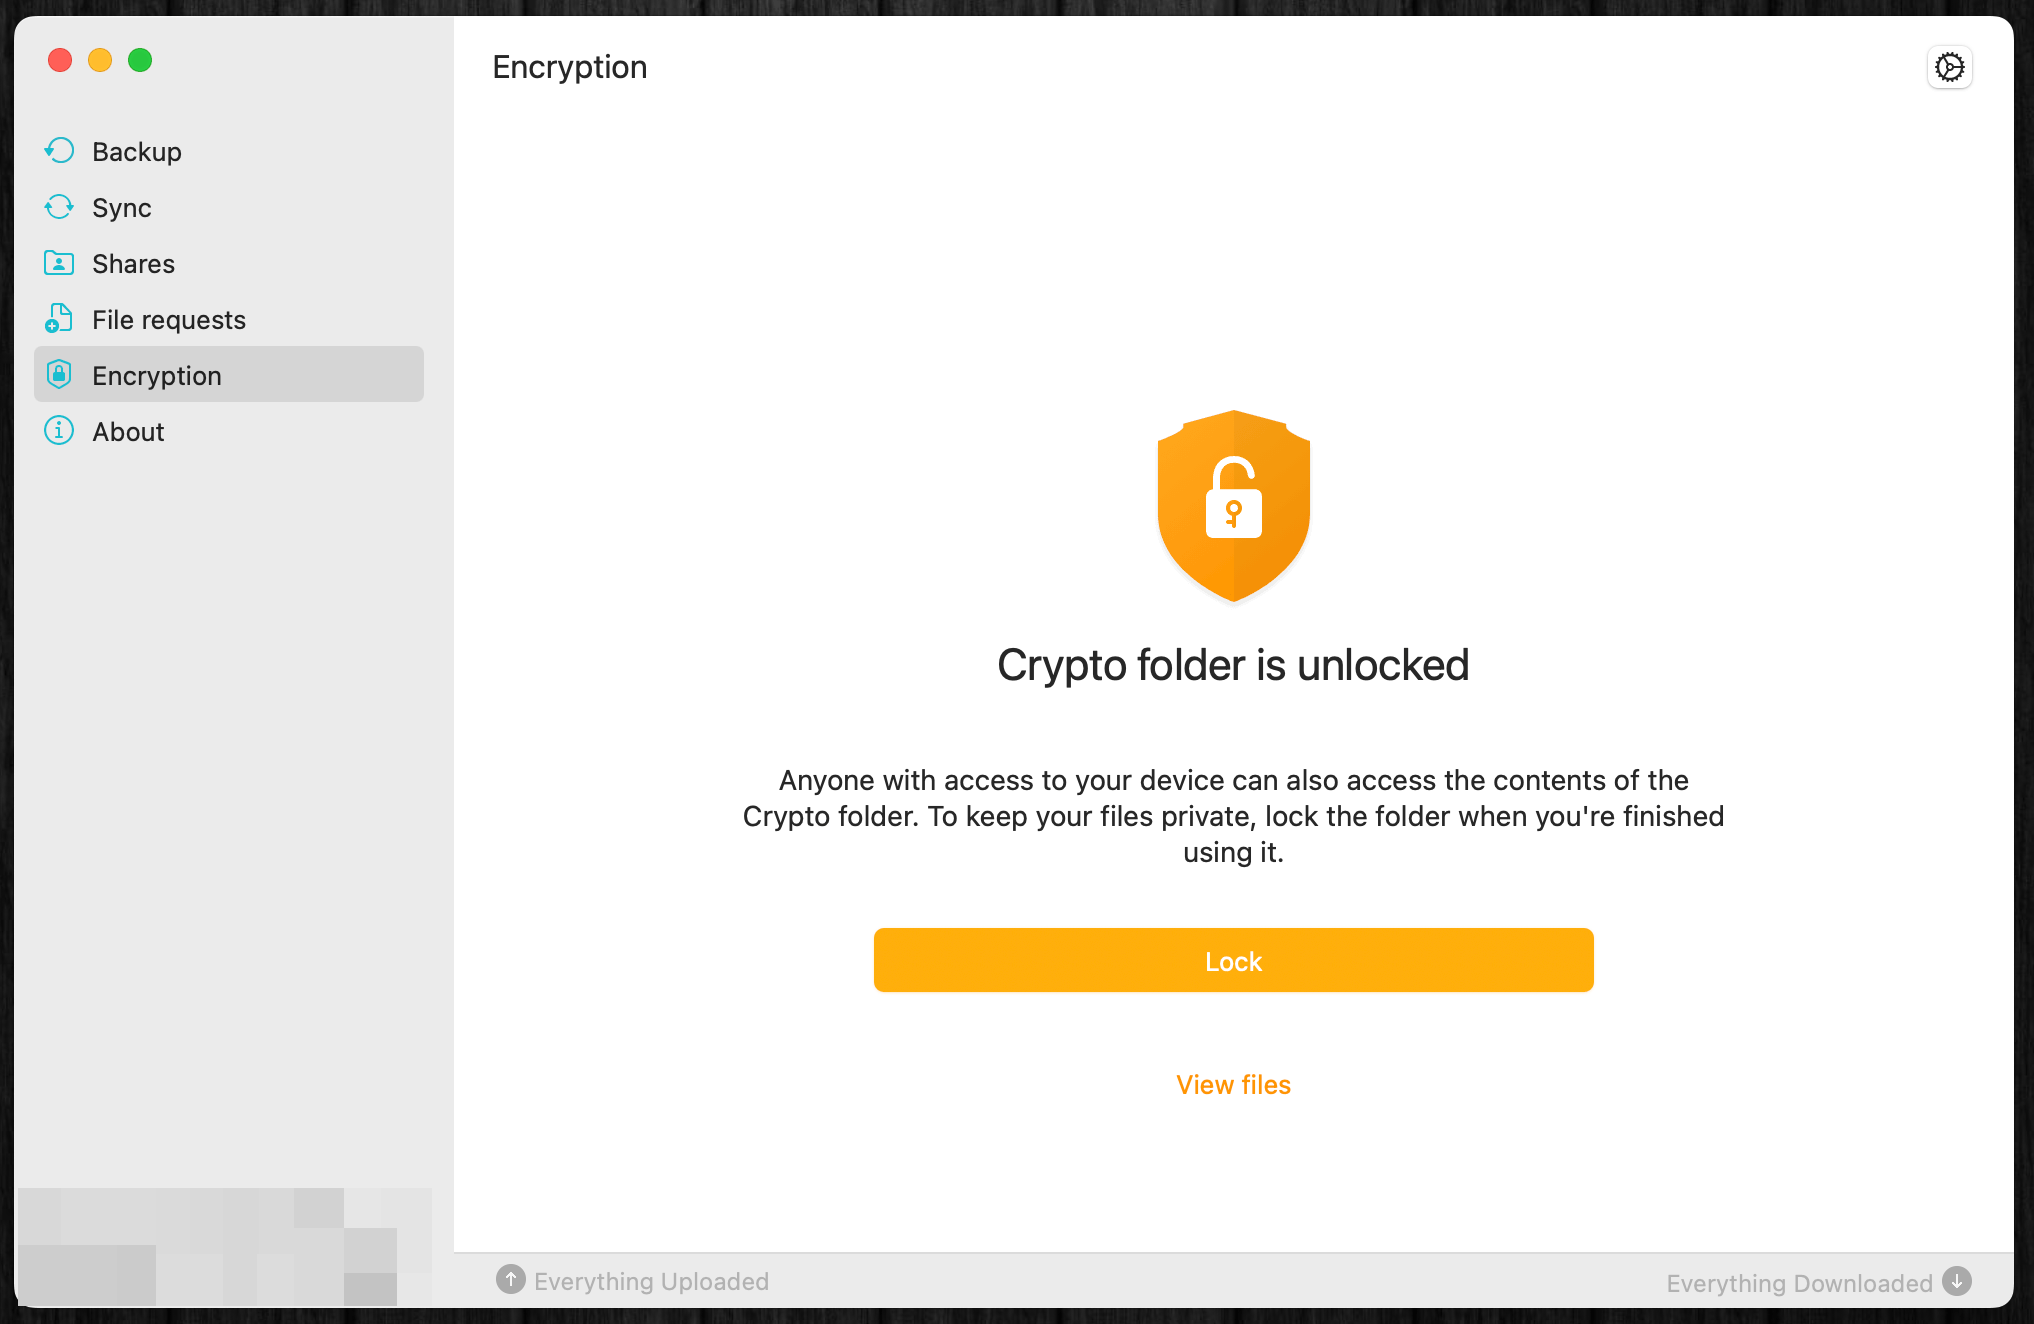Click the Everything Uploaded status text
The image size is (2034, 1324).
(651, 1282)
